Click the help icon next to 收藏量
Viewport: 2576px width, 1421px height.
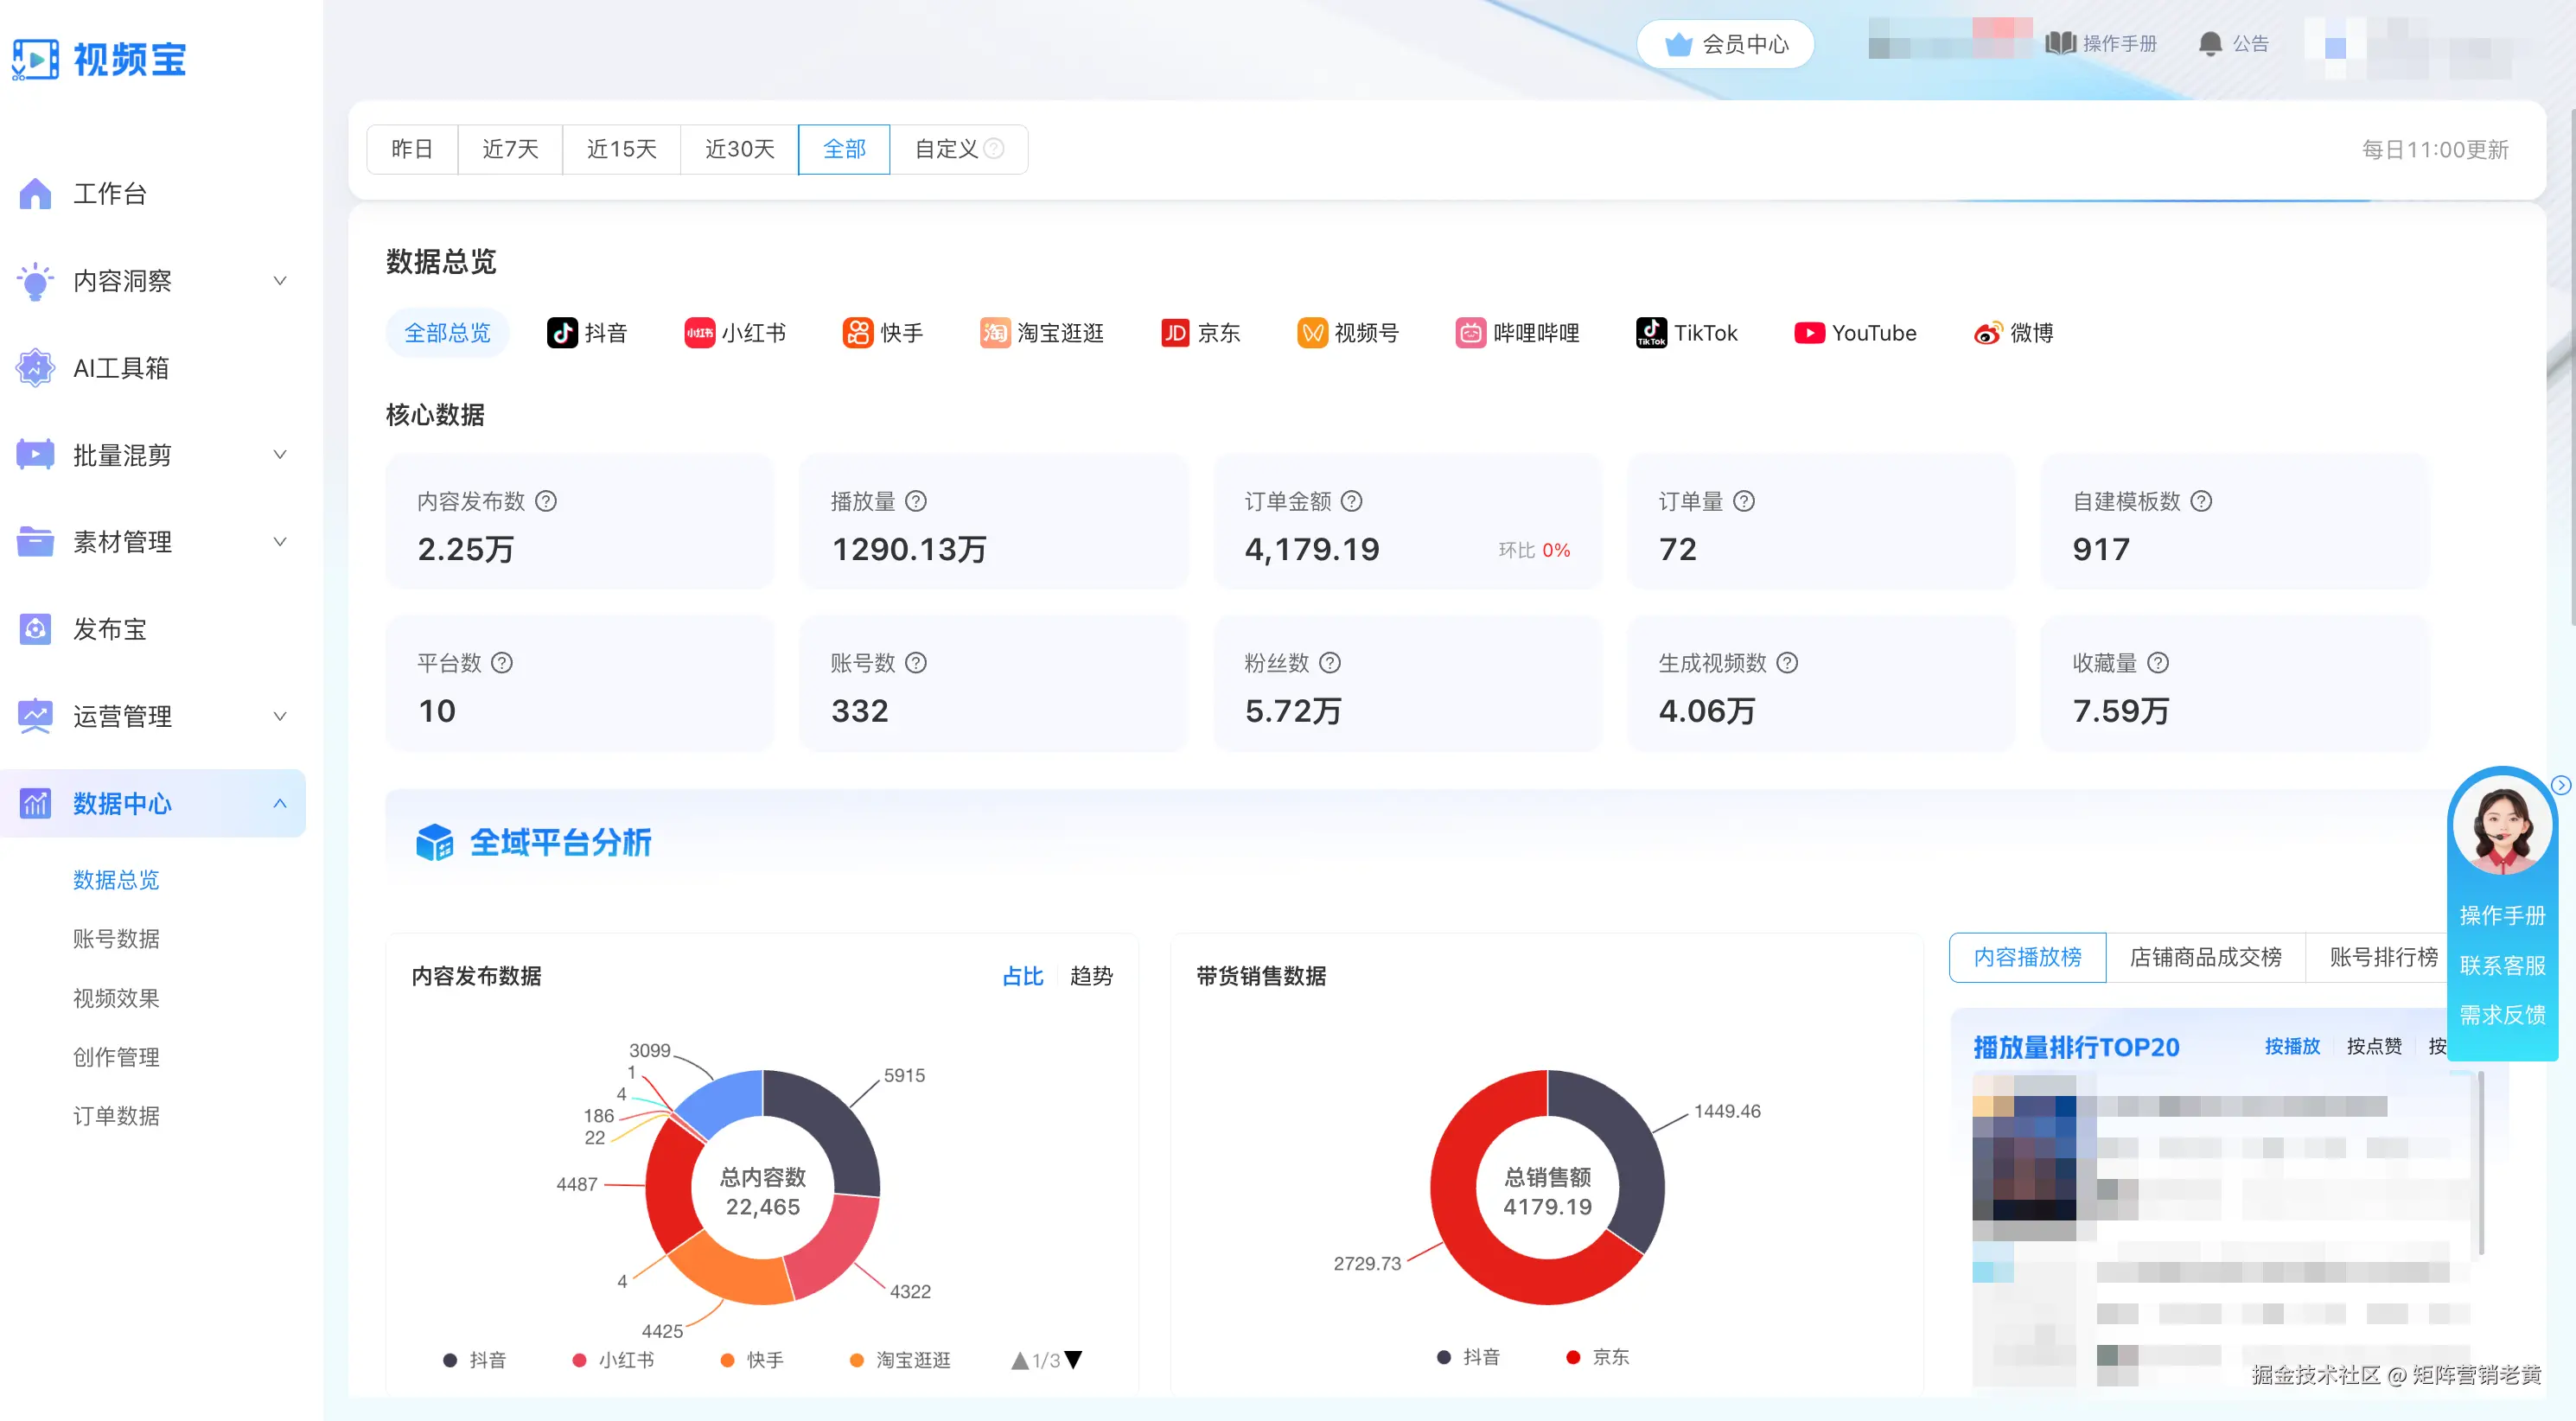tap(2158, 663)
